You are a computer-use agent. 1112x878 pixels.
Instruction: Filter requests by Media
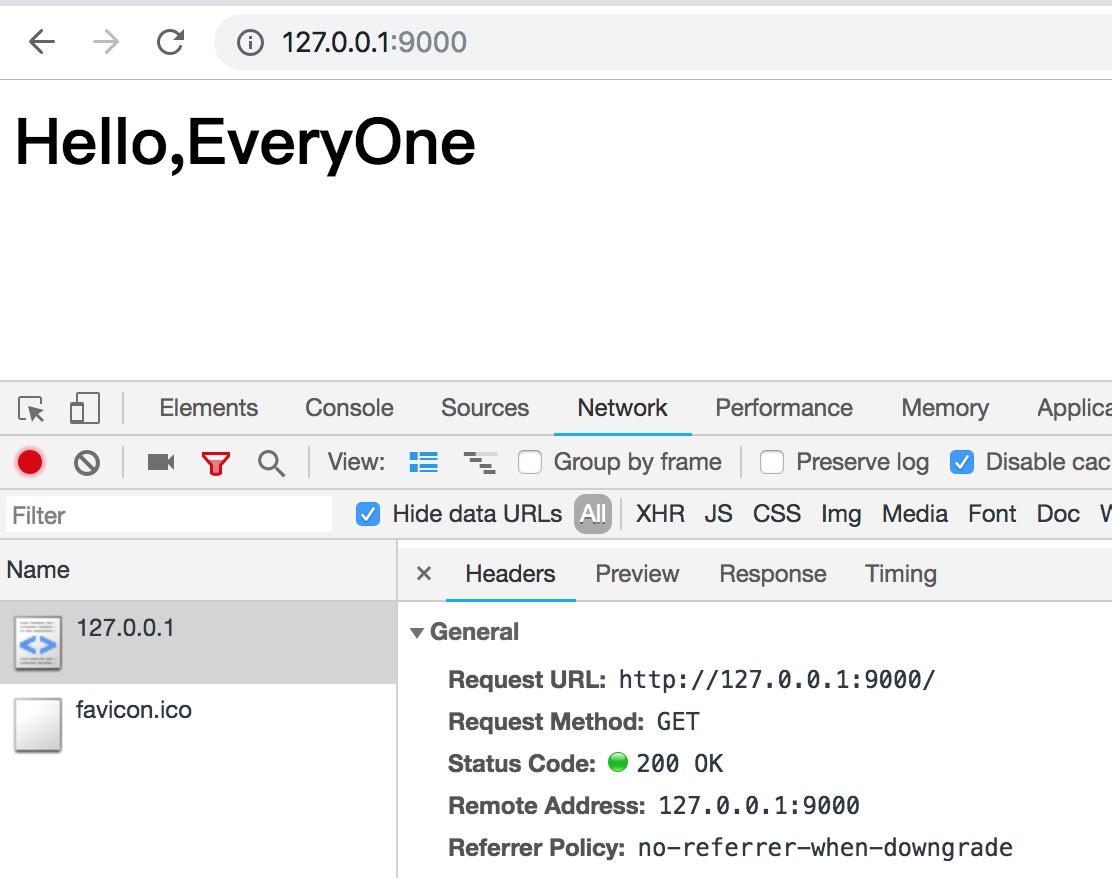point(915,514)
